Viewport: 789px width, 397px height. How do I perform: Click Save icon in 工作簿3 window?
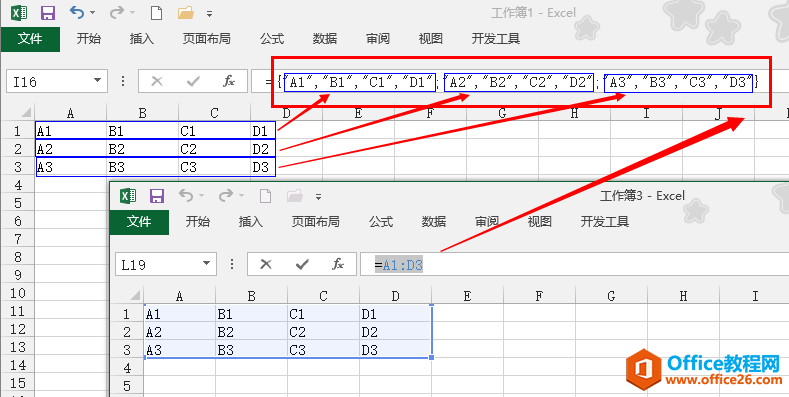157,196
